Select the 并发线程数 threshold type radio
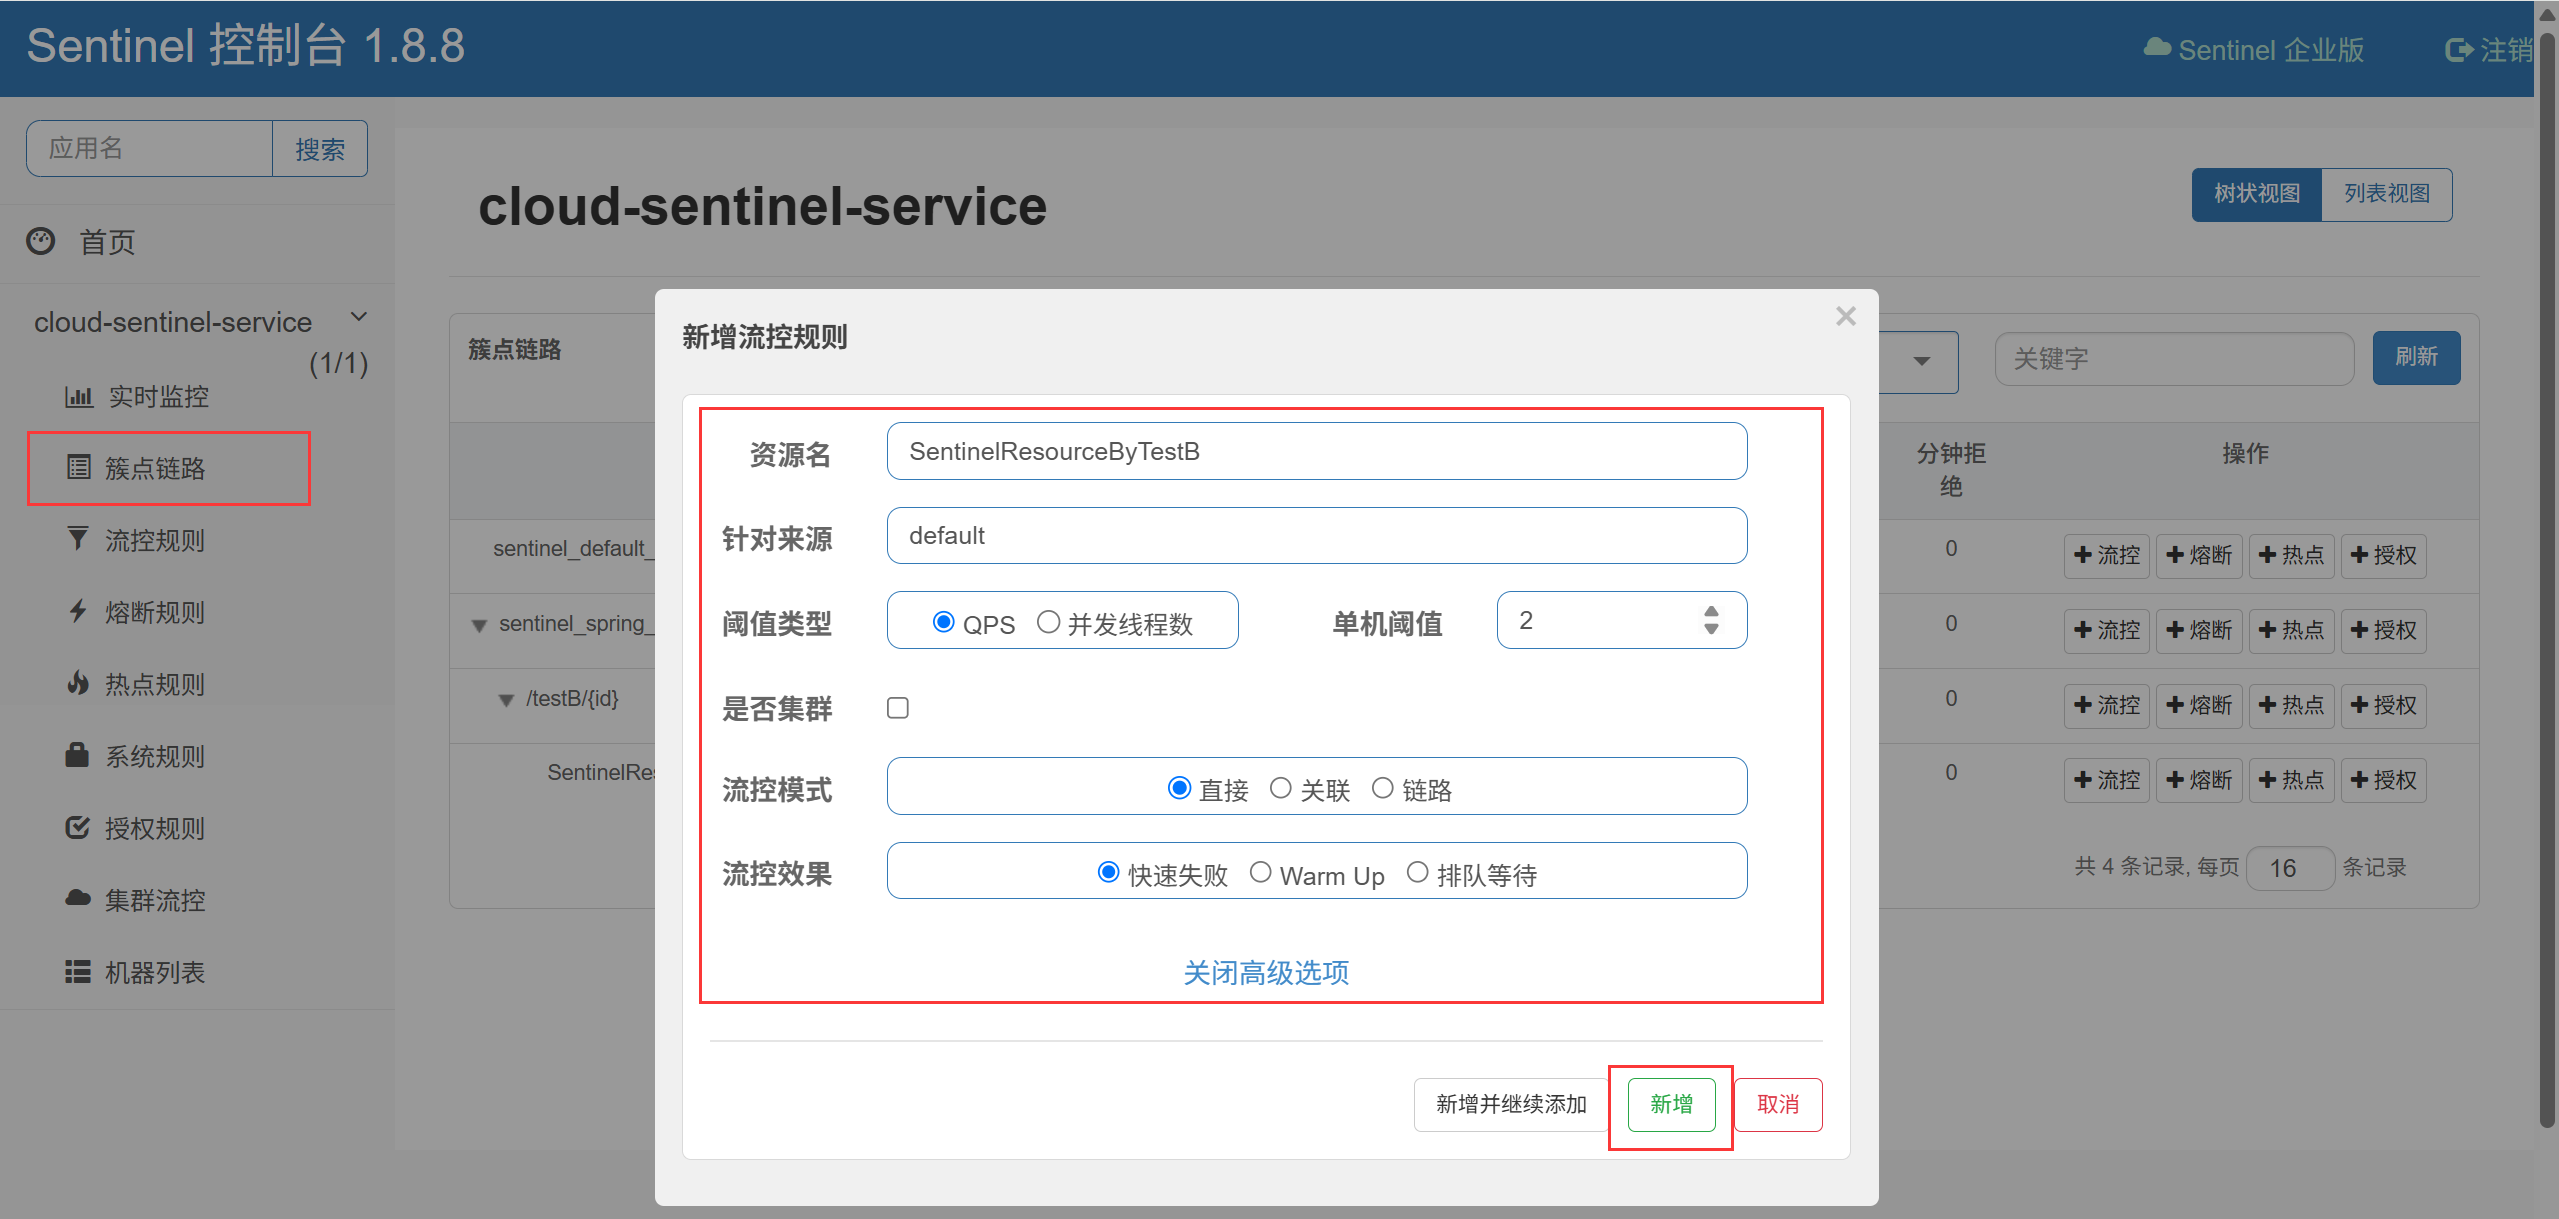Screen dimensions: 2559x1219 pyautogui.click(x=1048, y=622)
